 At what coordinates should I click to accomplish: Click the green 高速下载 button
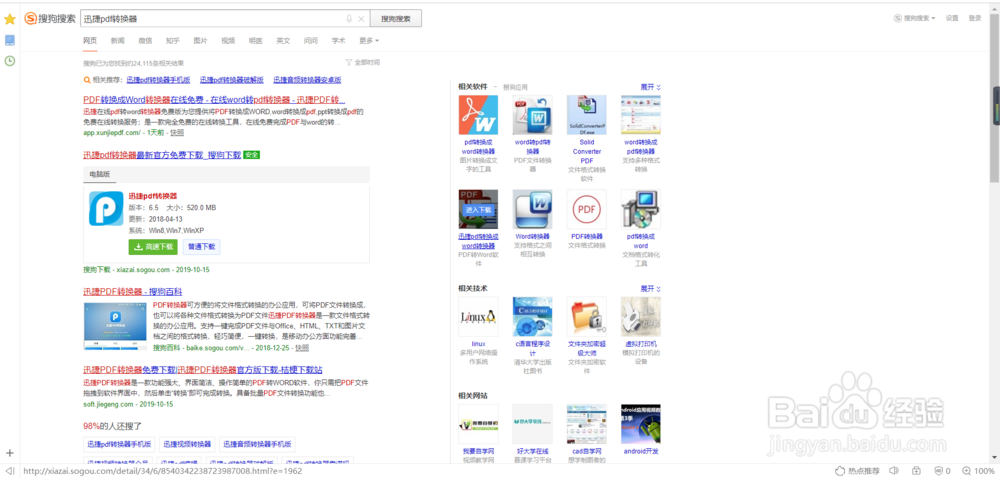click(x=152, y=247)
